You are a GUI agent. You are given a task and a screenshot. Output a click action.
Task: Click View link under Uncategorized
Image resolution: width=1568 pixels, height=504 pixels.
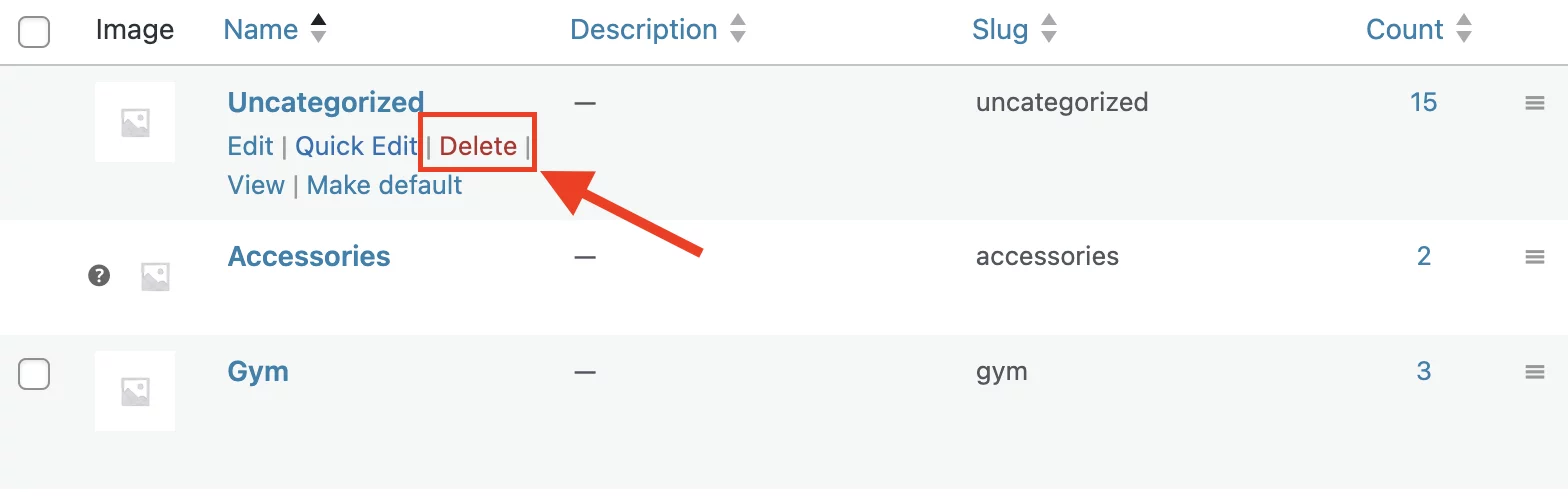(256, 185)
